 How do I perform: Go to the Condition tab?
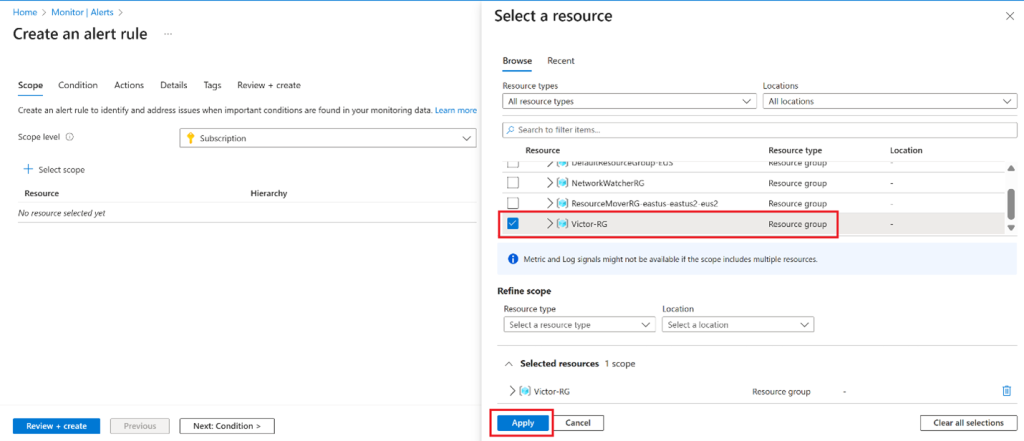(78, 85)
